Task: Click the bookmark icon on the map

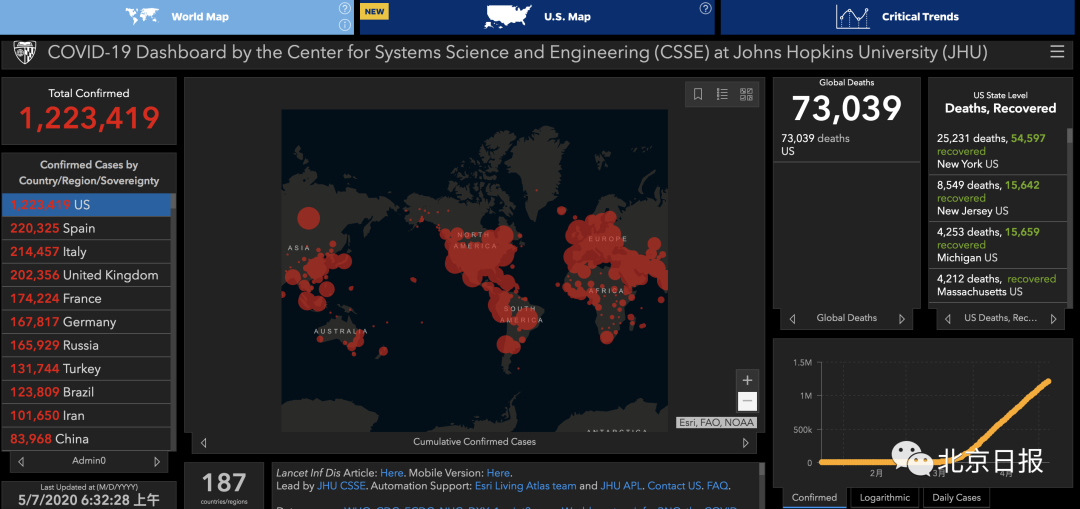Action: point(698,94)
